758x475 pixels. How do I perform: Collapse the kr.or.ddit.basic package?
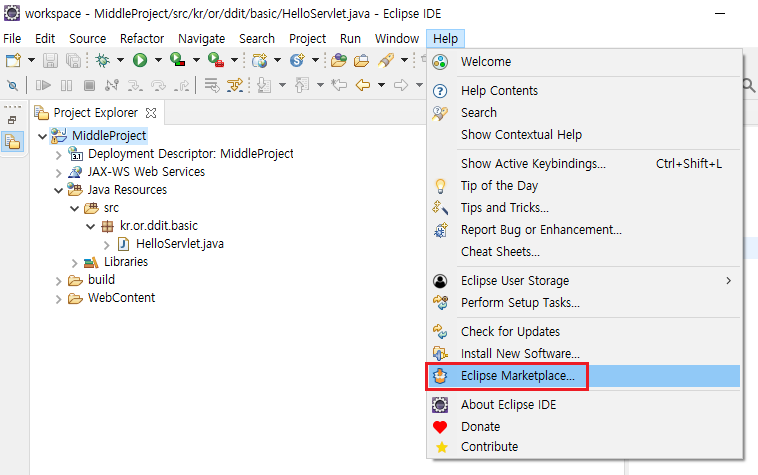tap(90, 226)
